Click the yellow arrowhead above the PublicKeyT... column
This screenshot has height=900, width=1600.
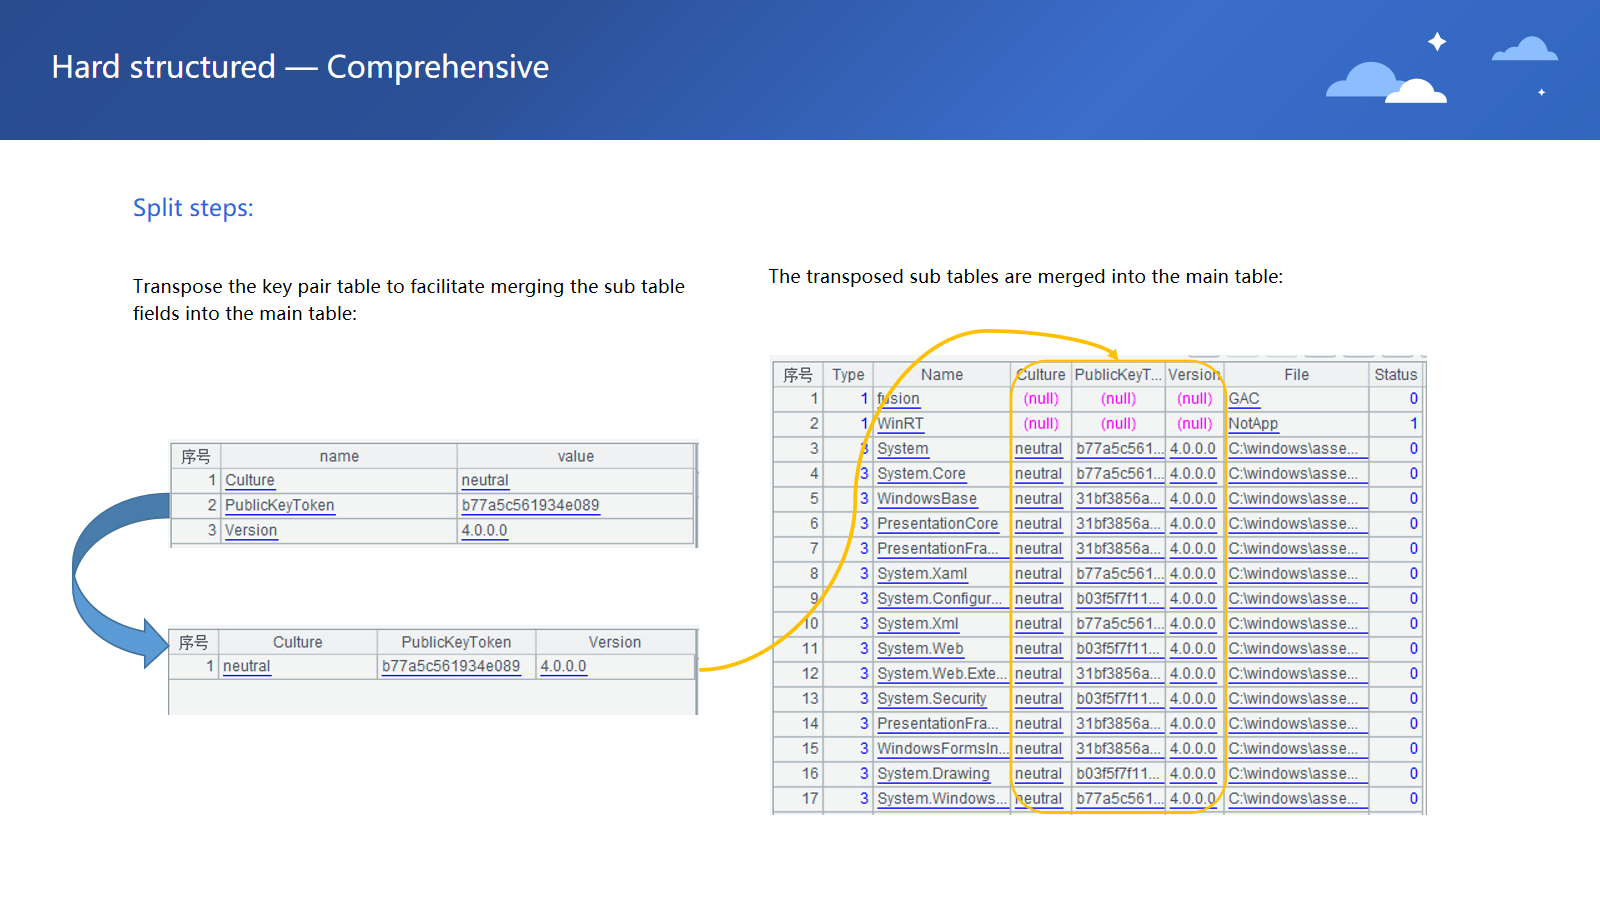[x=1113, y=354]
